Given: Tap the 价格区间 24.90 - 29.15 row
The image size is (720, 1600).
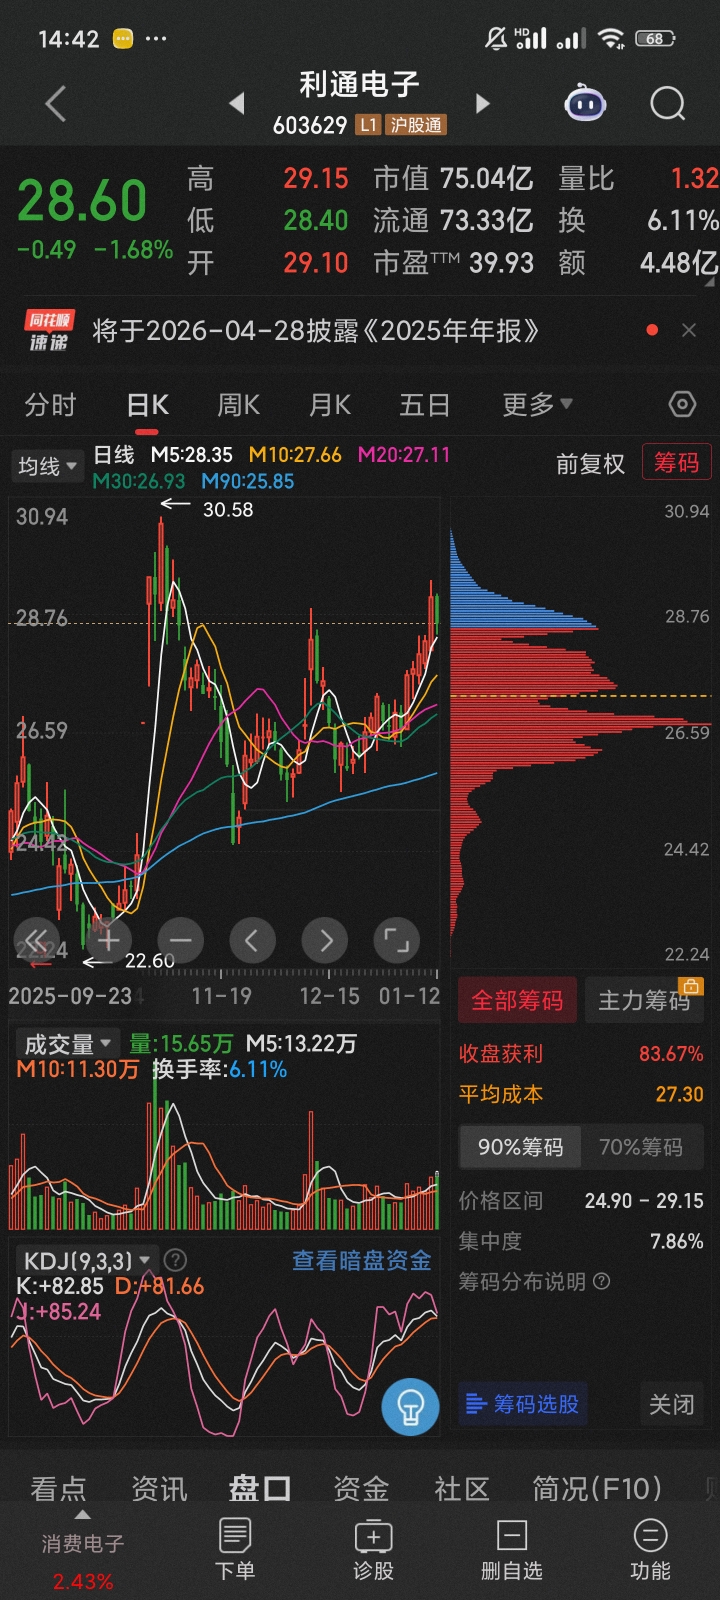Looking at the screenshot, I should pyautogui.click(x=581, y=1200).
